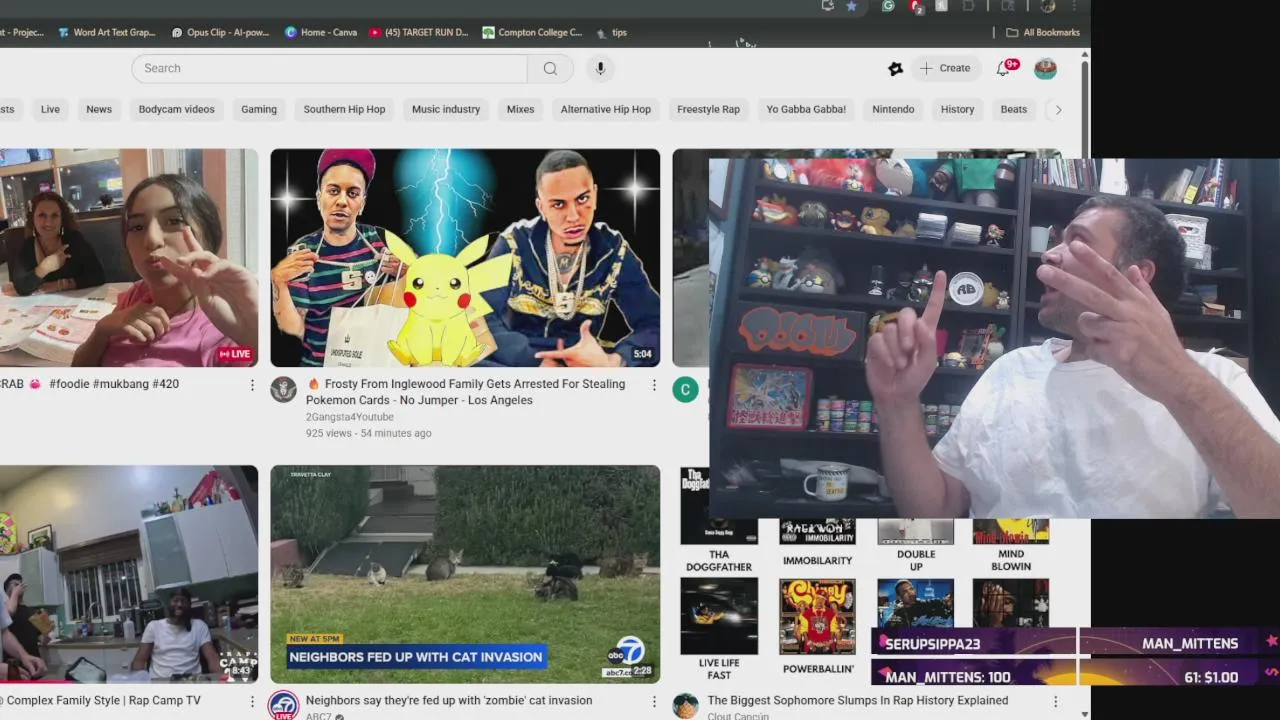Click the POWERBALLIN' album label

[818, 669]
